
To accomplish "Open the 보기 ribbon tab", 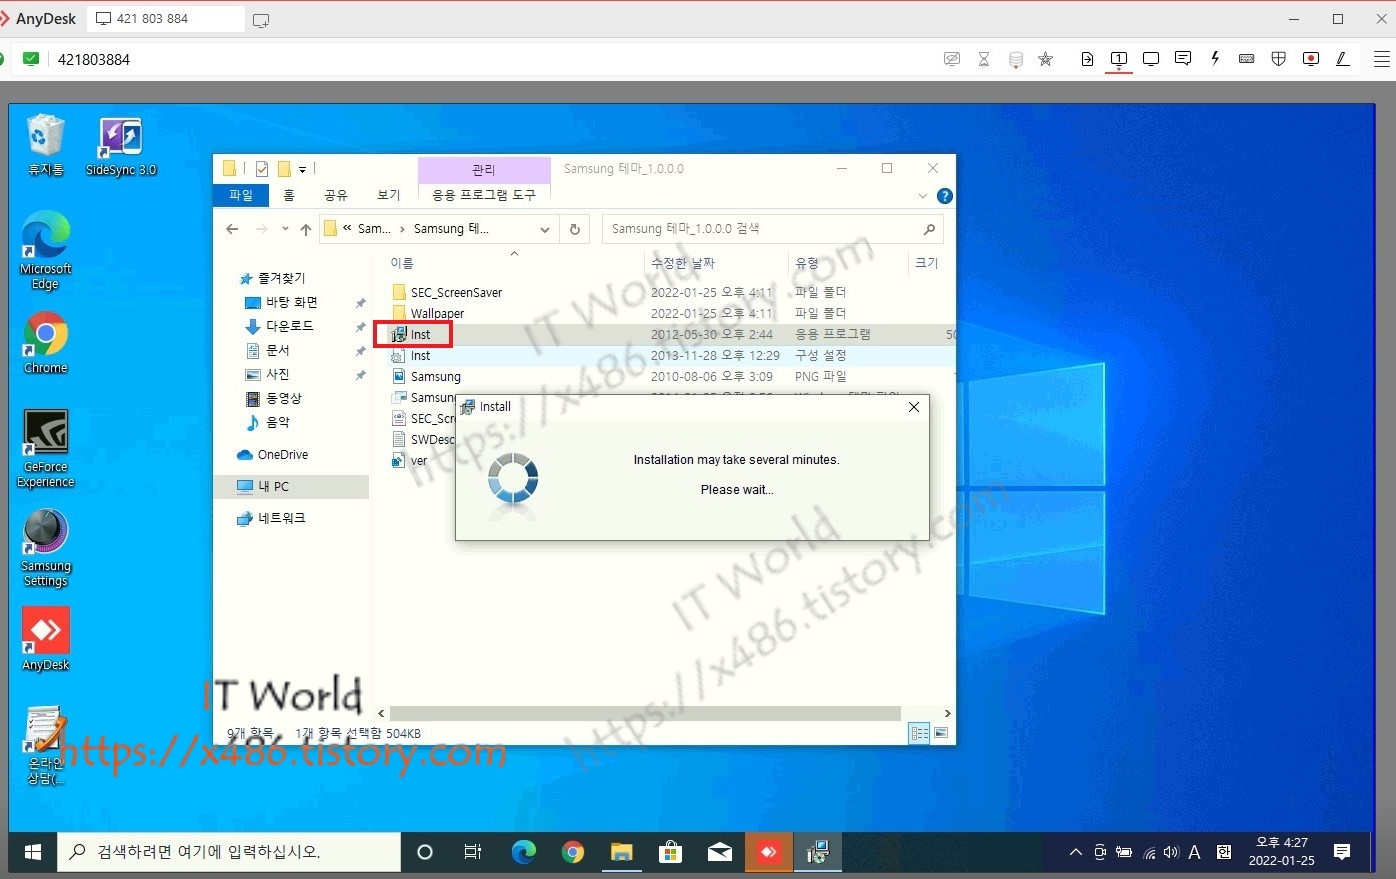I will coord(389,195).
